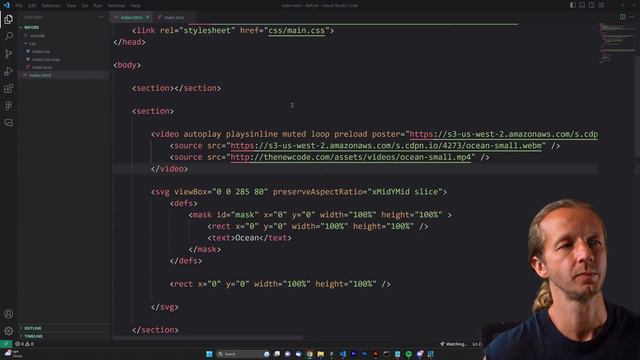Open the Search view in activity bar
640x360 pixels.
tap(9, 36)
